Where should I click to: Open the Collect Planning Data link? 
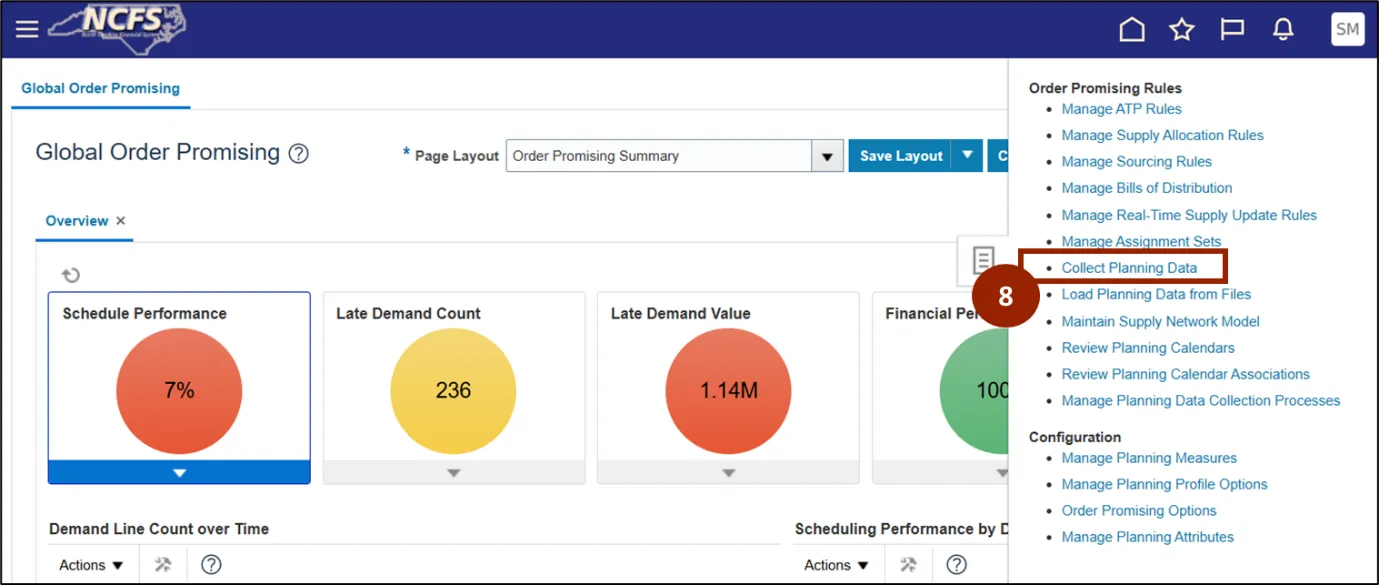pyautogui.click(x=1129, y=268)
